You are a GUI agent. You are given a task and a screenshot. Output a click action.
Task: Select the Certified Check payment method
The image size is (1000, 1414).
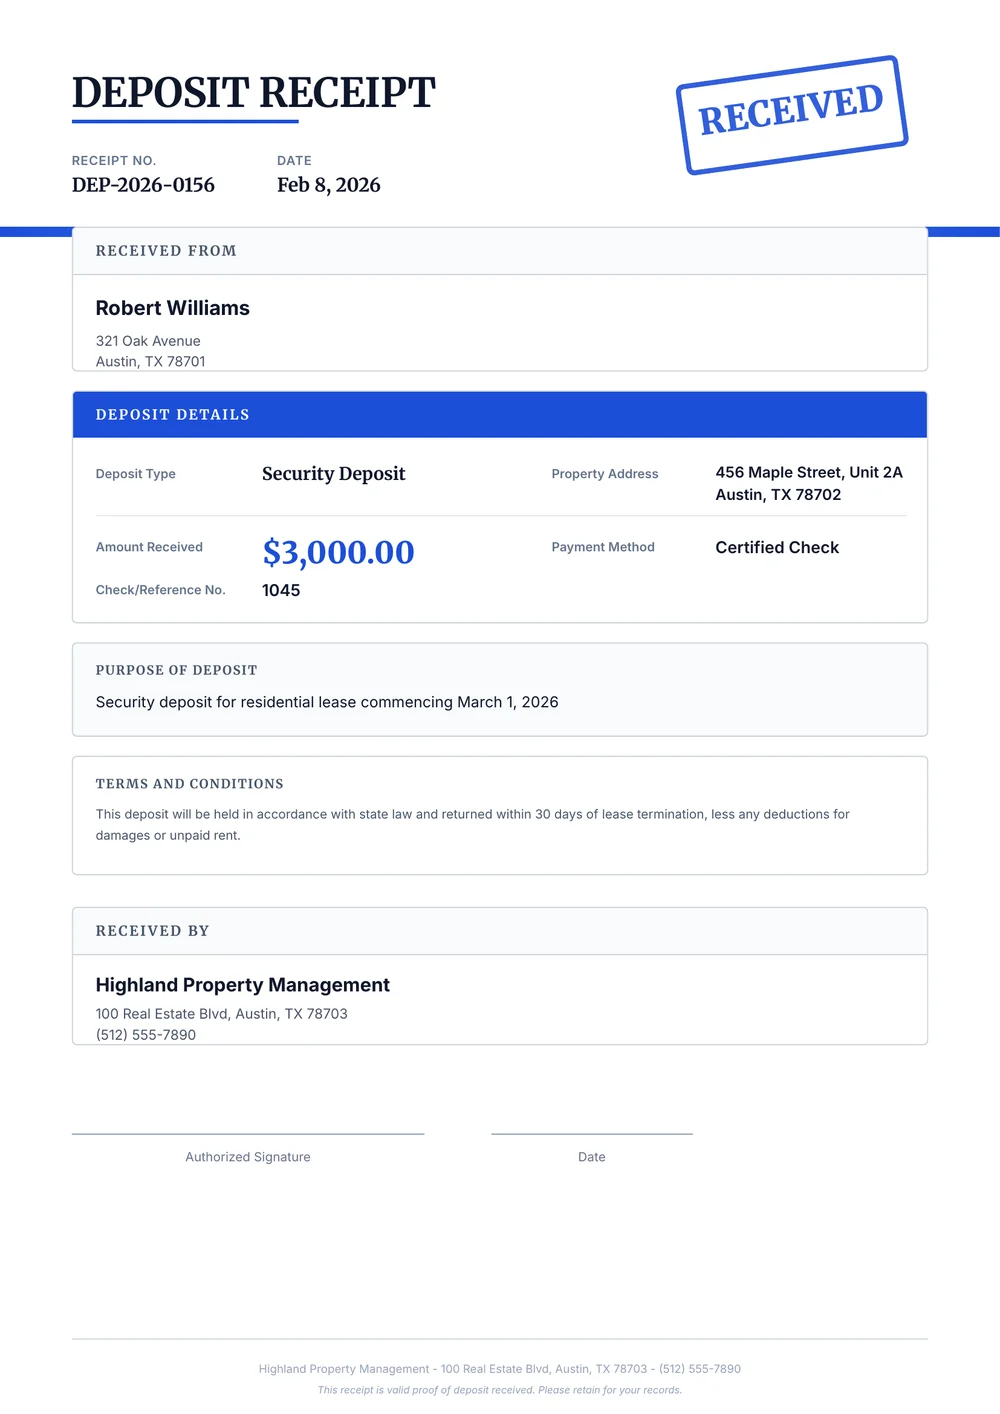pos(777,547)
